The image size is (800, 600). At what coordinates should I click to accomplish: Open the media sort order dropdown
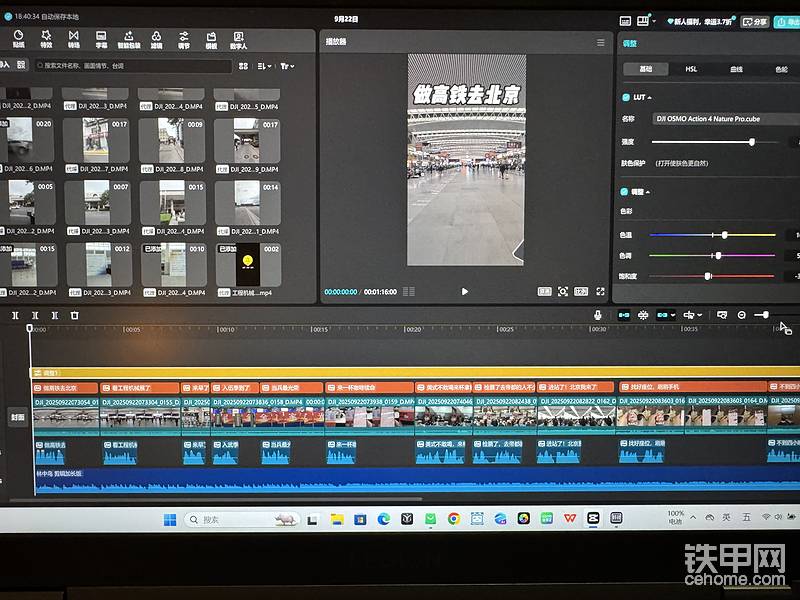[x=264, y=66]
